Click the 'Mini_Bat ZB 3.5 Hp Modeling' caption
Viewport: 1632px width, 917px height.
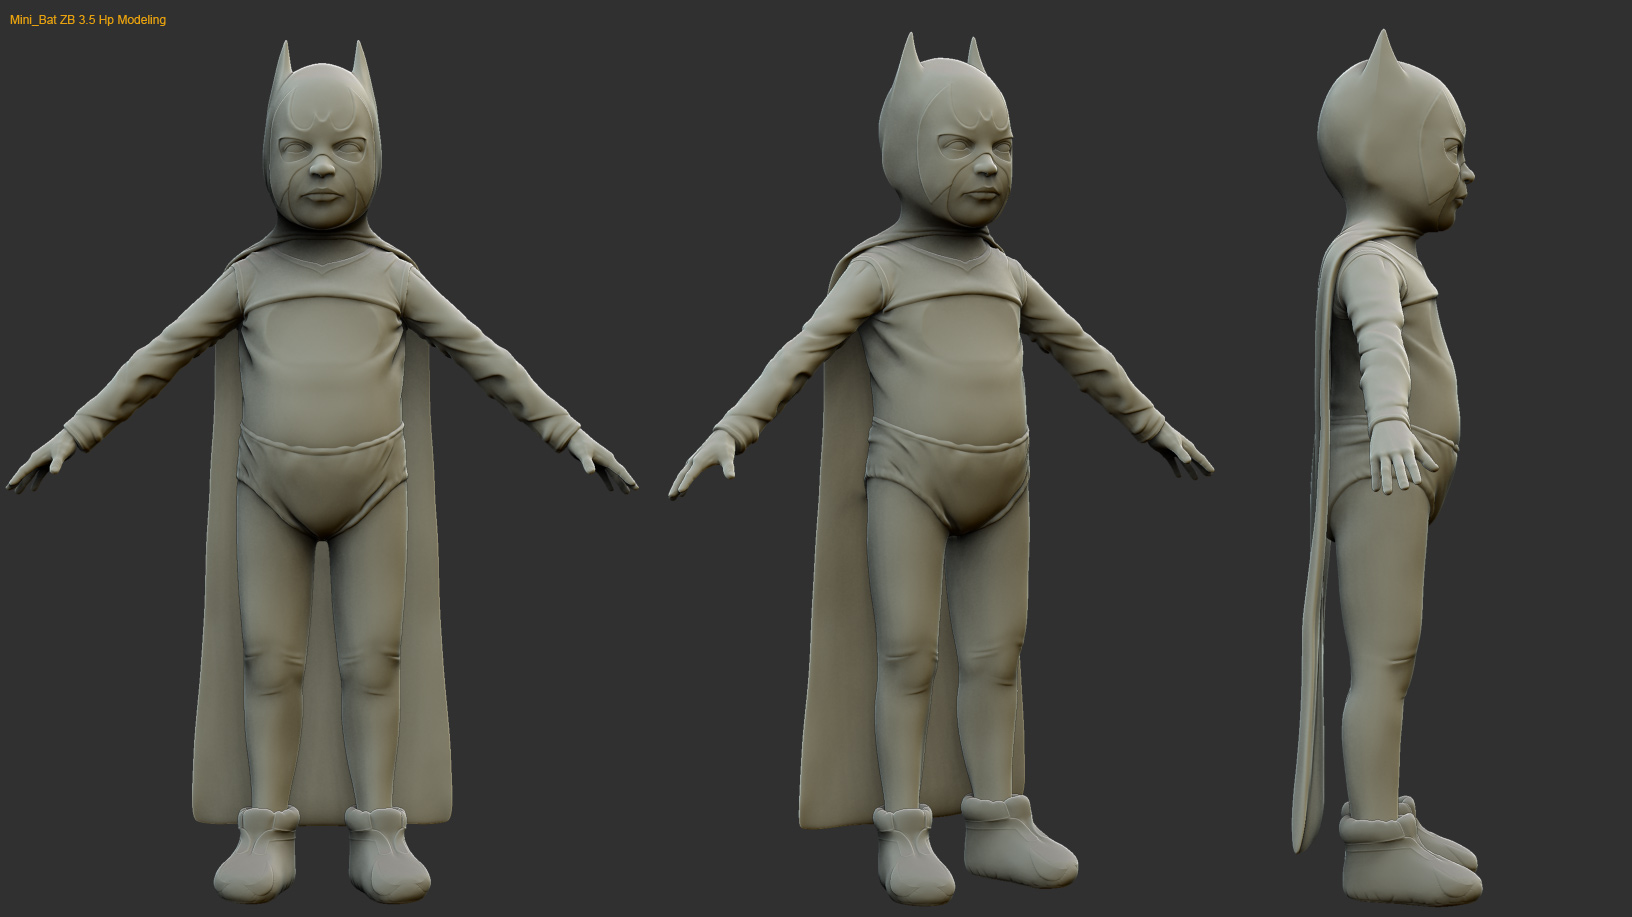pyautogui.click(x=88, y=20)
